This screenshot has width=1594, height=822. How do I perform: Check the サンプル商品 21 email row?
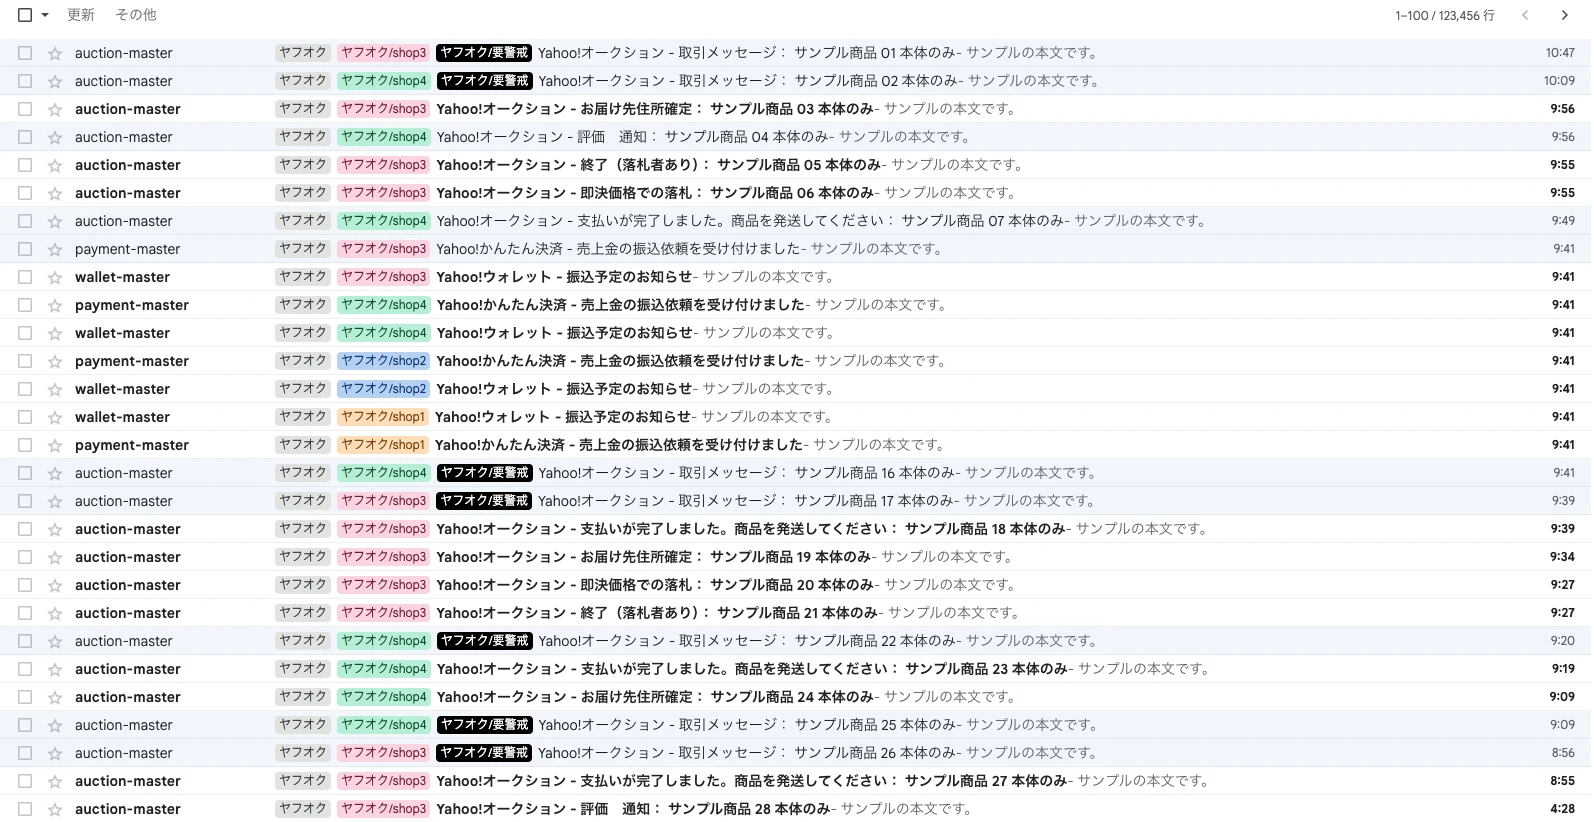25,613
